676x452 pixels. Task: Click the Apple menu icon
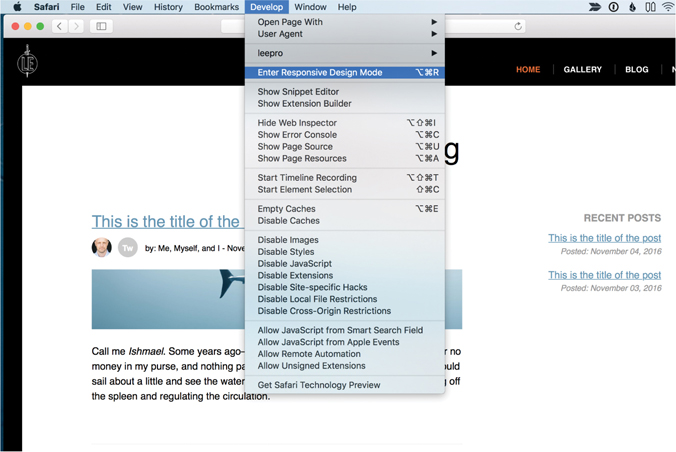17,7
